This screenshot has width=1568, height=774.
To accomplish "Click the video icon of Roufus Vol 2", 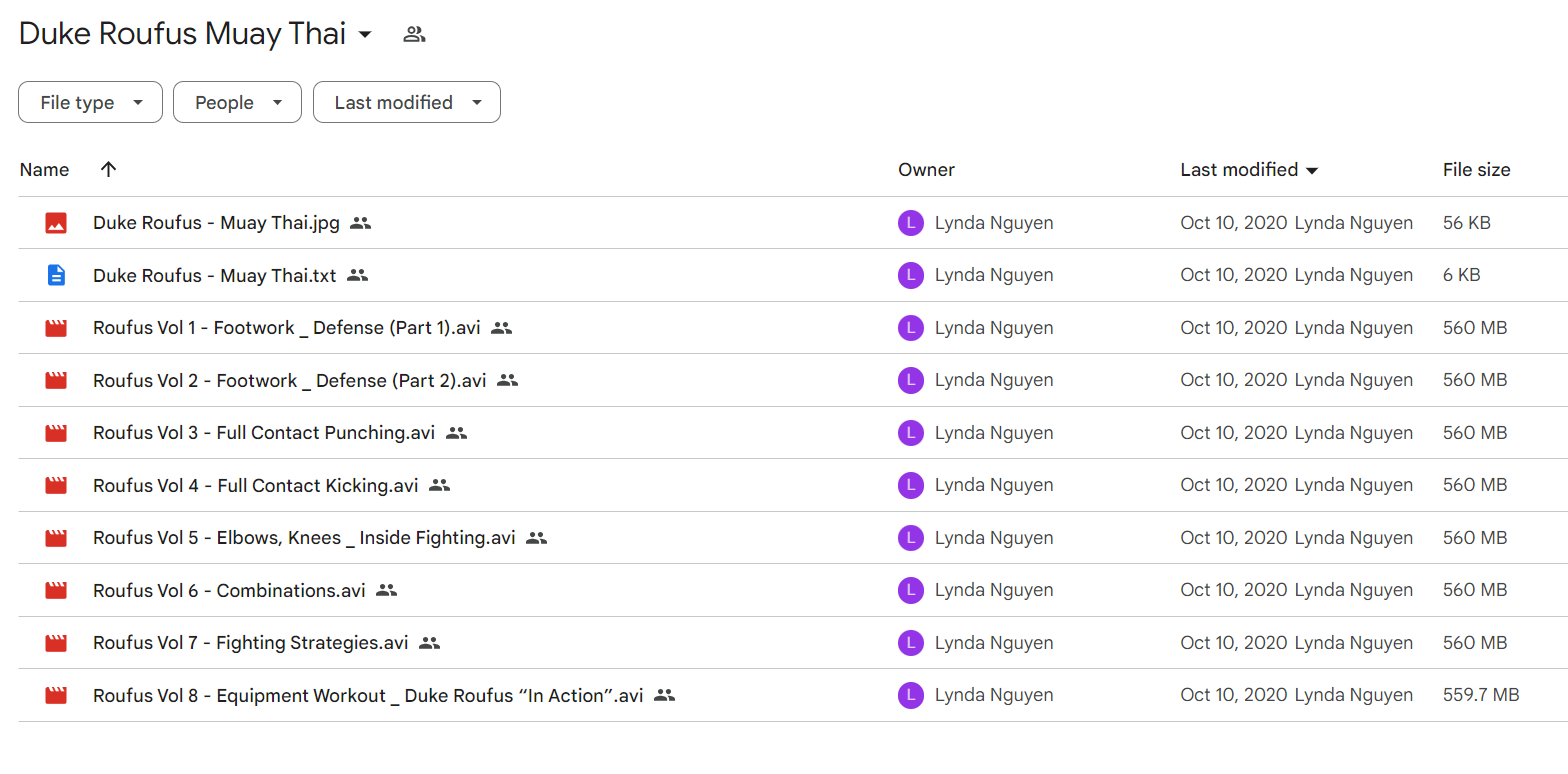I will 56,380.
